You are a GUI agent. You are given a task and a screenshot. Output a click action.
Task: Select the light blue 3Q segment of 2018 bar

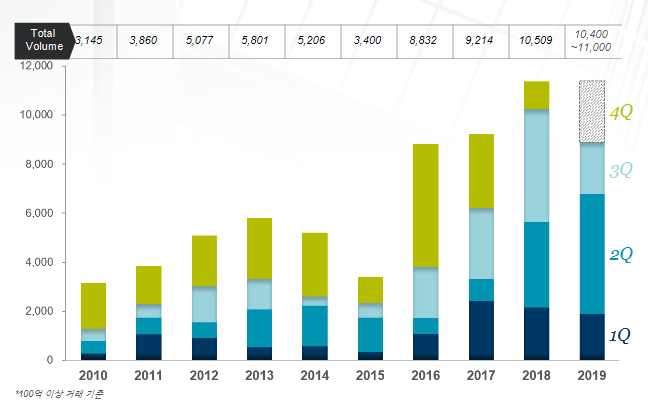(x=536, y=166)
